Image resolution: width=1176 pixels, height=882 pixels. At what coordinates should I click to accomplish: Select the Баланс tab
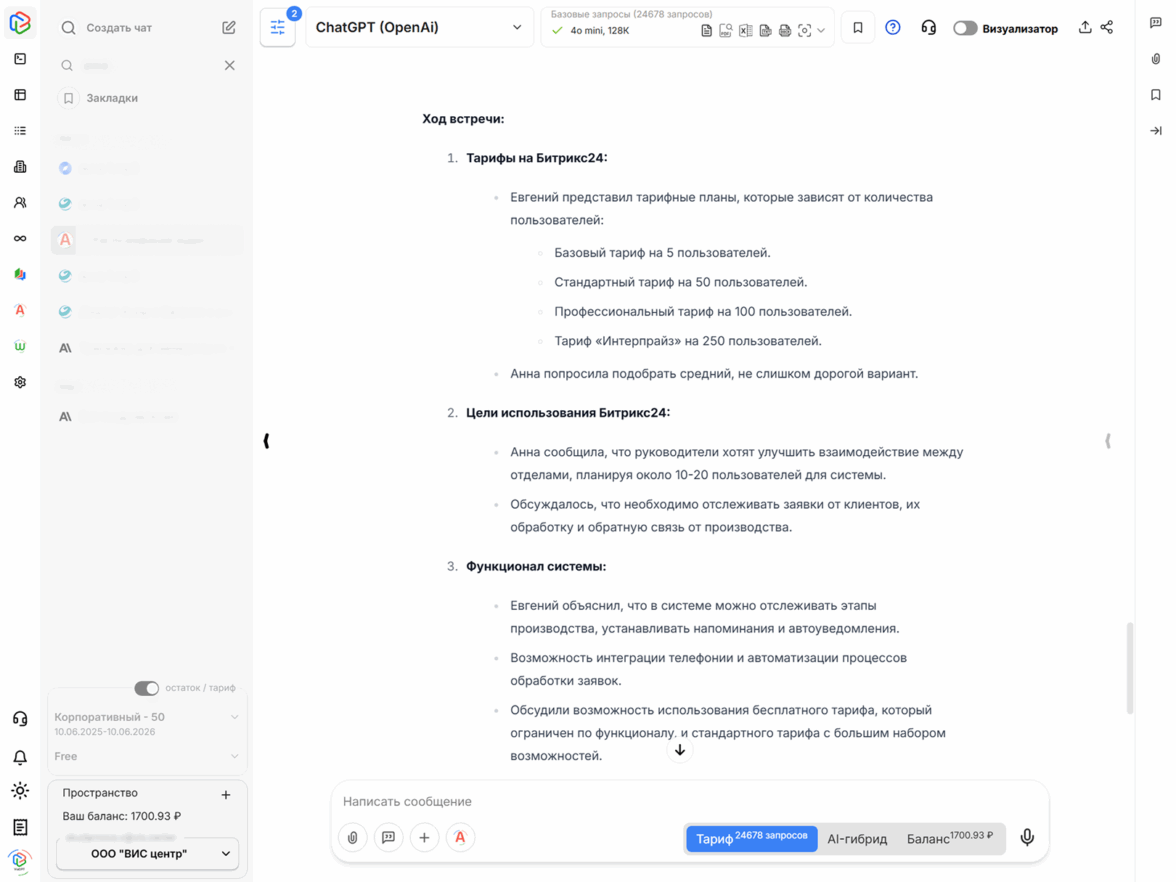[x=950, y=838]
